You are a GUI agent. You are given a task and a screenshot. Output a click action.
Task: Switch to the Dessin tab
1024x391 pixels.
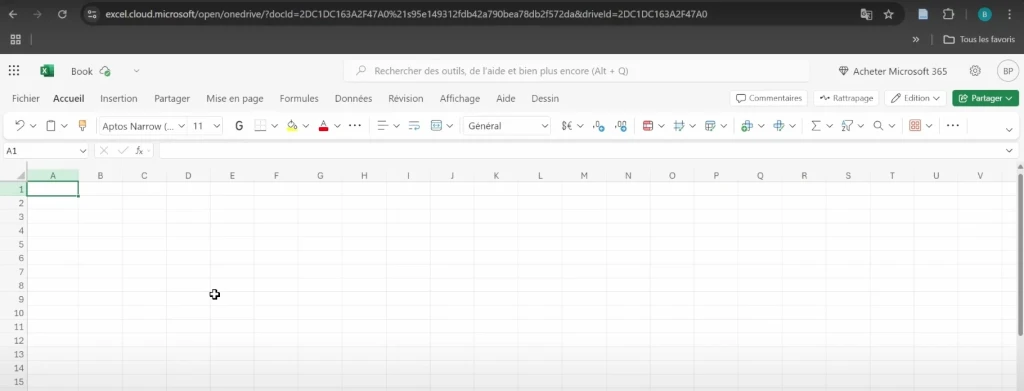point(545,99)
